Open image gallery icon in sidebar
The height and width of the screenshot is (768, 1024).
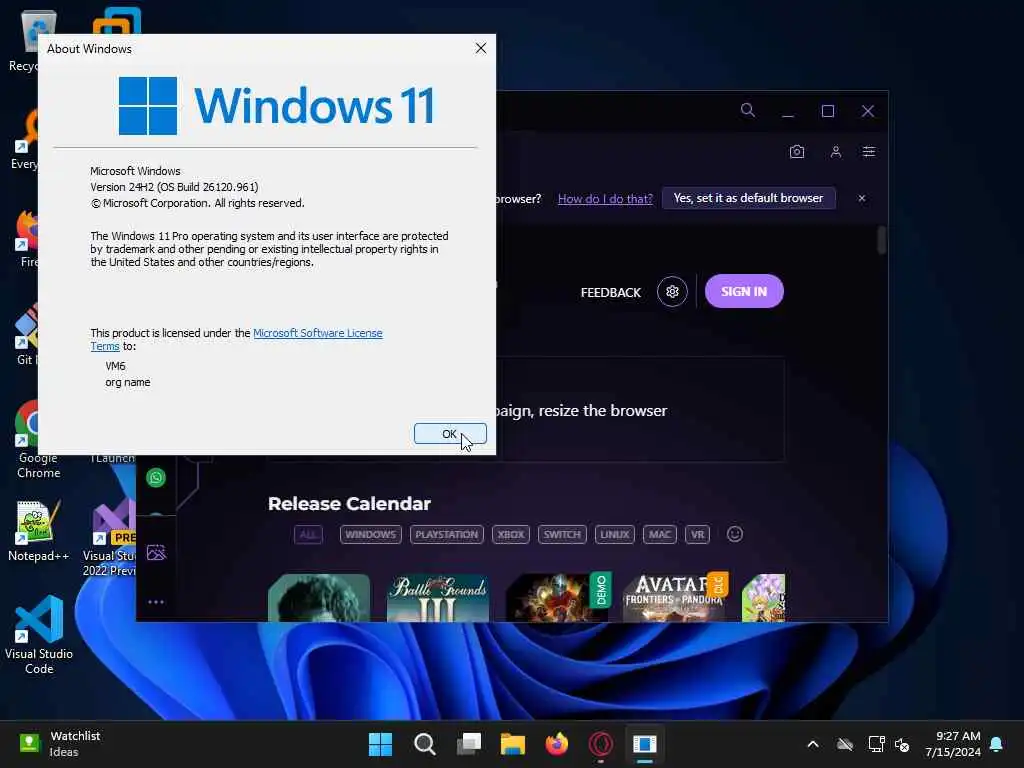pyautogui.click(x=156, y=552)
